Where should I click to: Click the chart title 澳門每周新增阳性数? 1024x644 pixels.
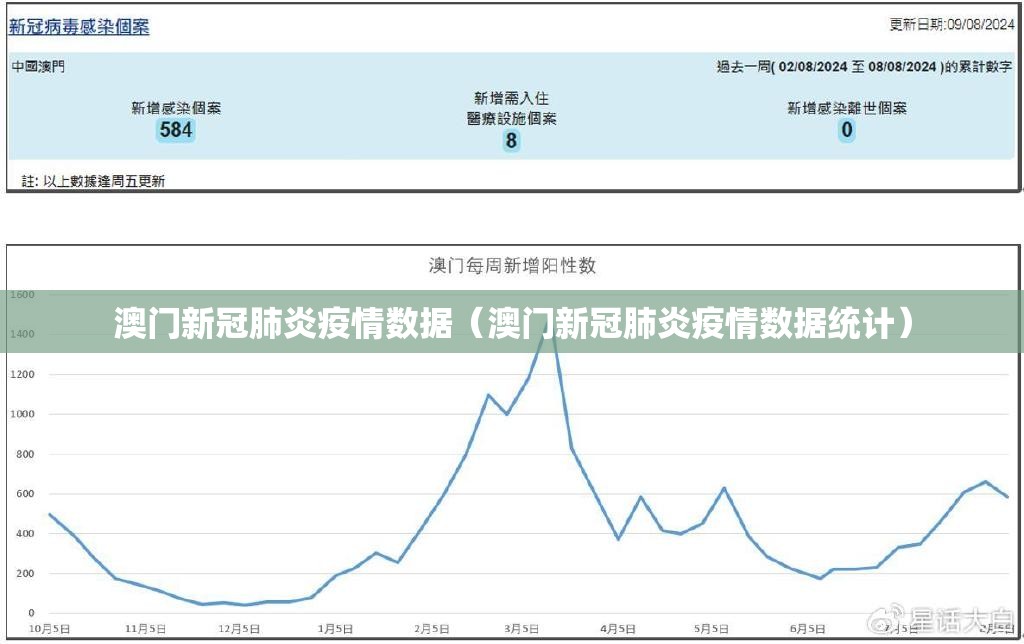click(x=512, y=265)
